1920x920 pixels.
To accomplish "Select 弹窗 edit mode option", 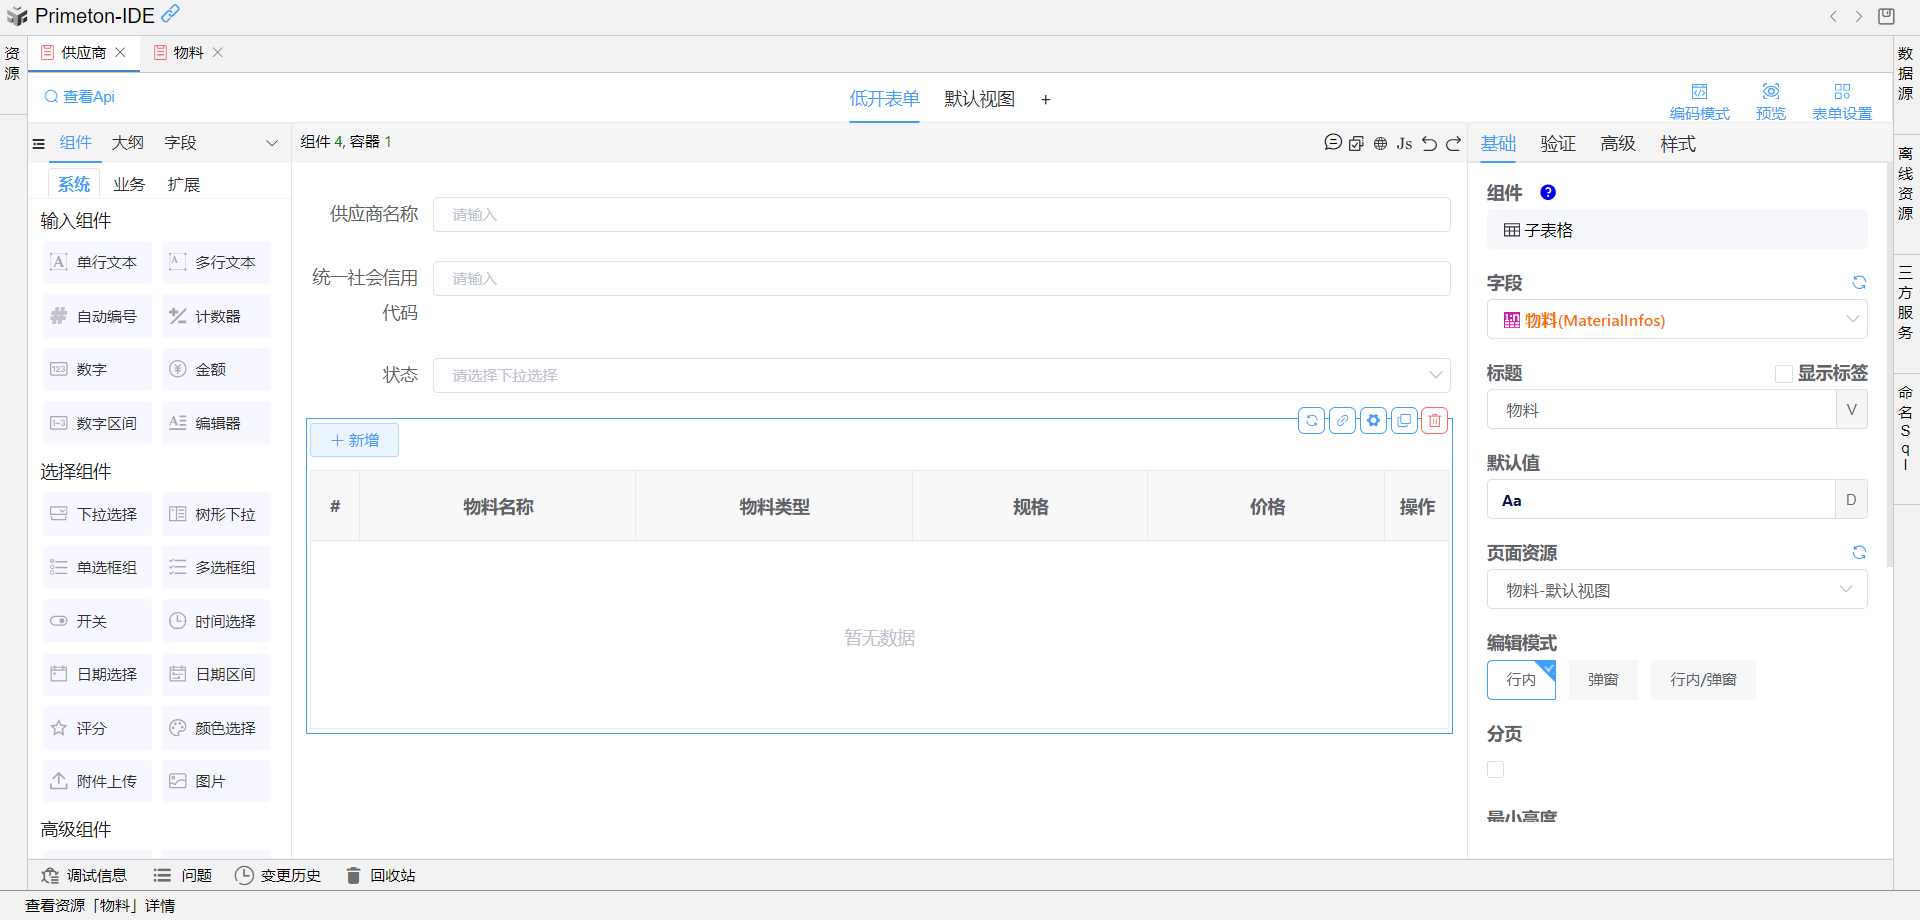I will pyautogui.click(x=1603, y=680).
